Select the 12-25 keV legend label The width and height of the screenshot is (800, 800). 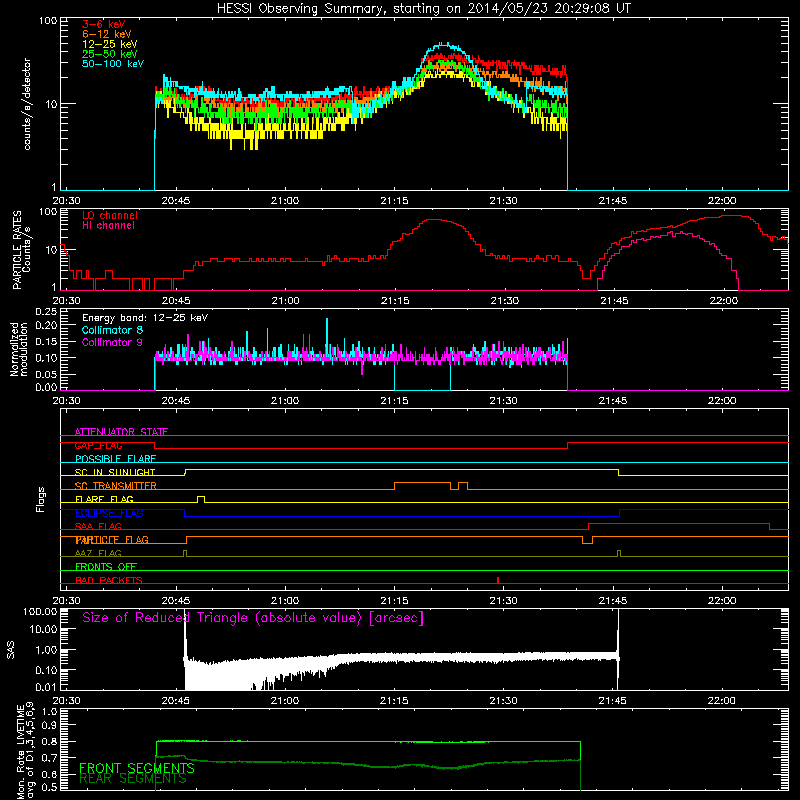[110, 44]
